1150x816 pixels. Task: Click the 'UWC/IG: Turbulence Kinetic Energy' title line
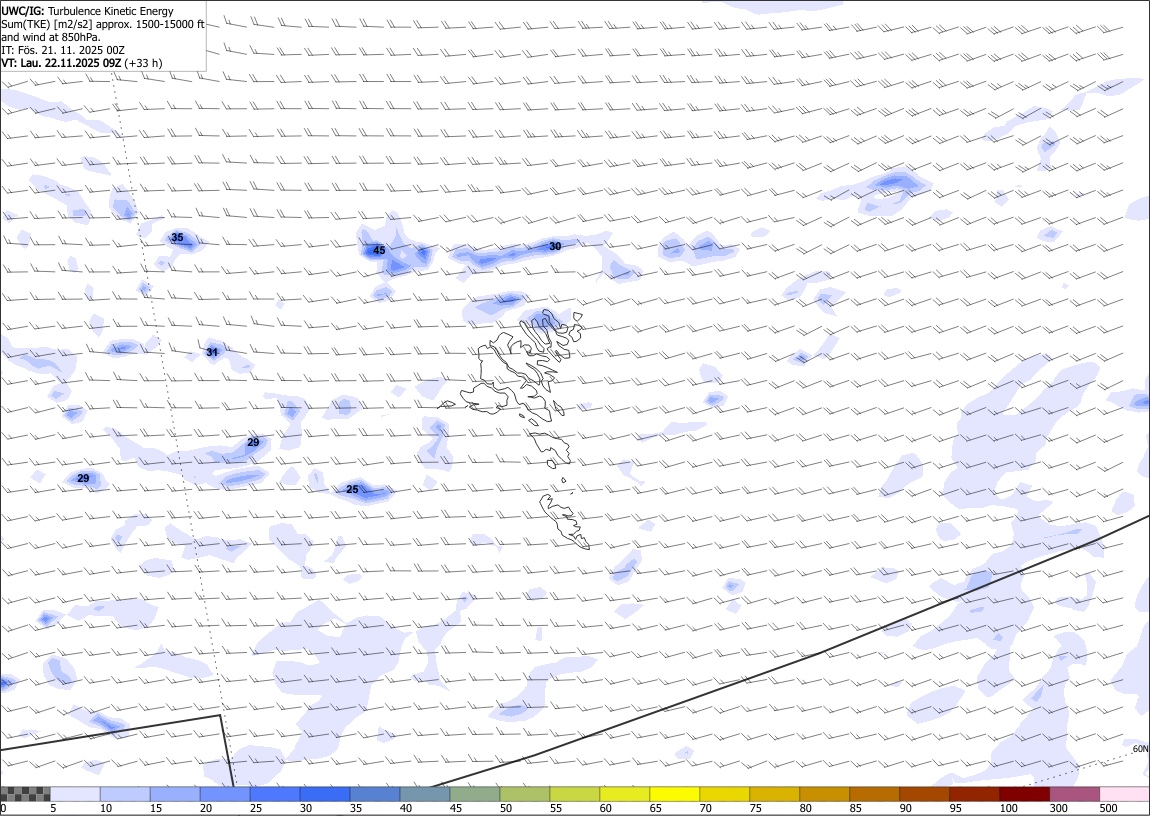point(87,11)
